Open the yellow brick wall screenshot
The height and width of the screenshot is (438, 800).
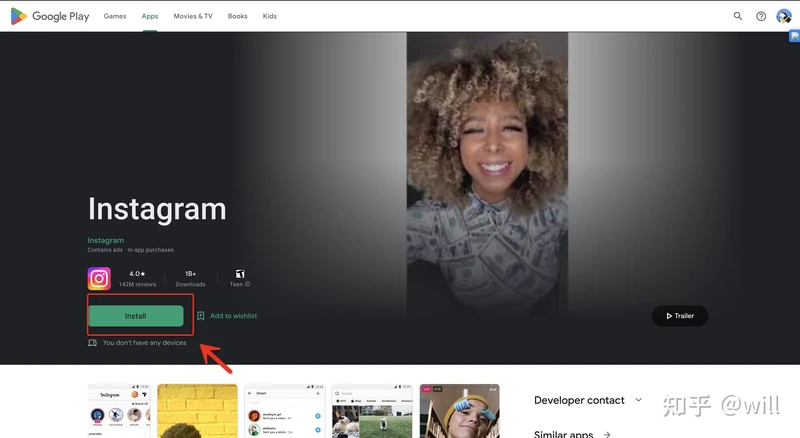point(197,411)
